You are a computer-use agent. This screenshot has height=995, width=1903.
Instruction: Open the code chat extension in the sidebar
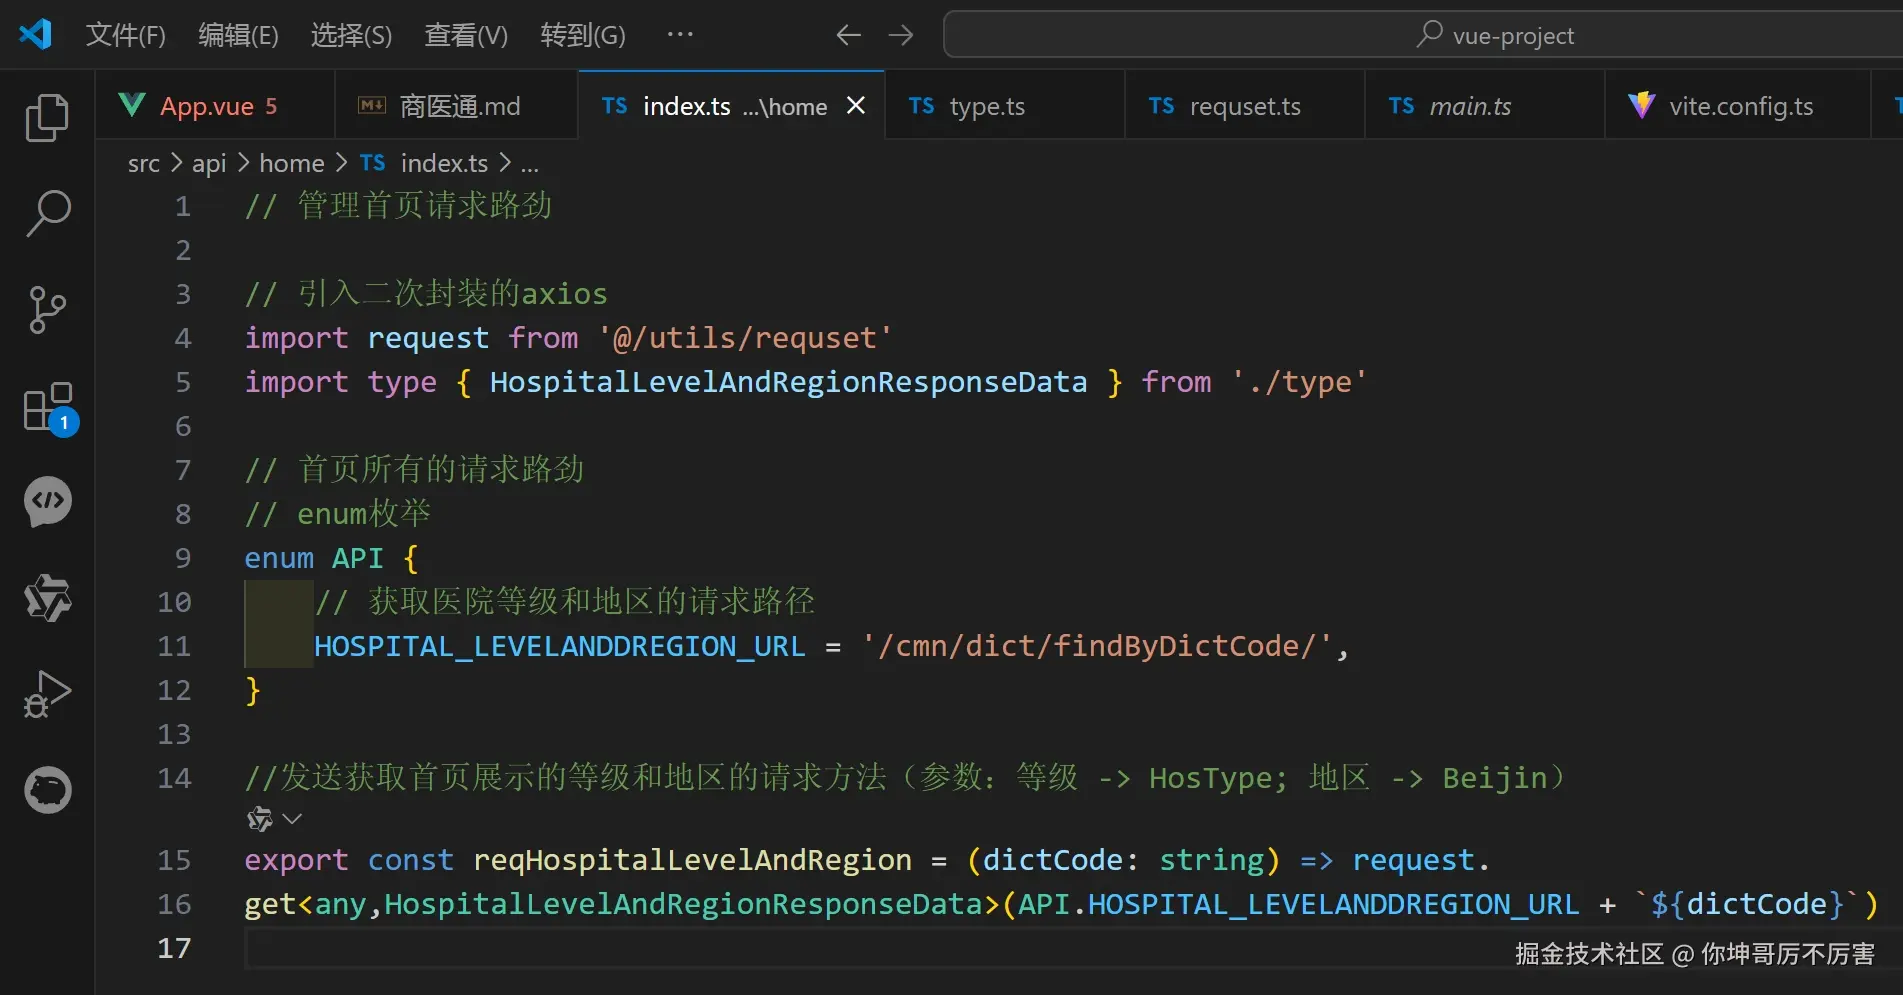pos(46,502)
